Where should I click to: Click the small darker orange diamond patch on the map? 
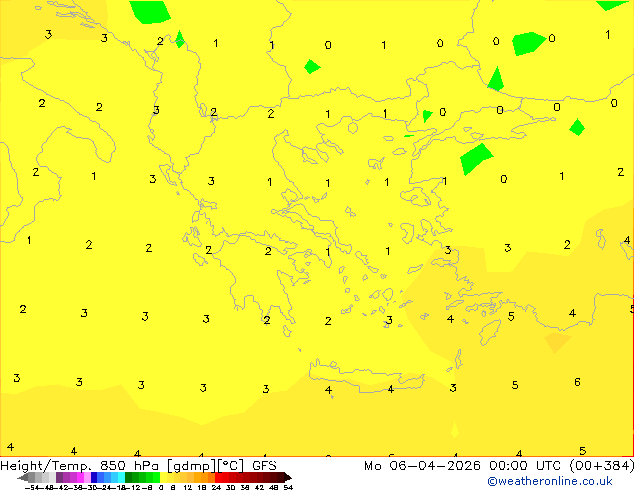tap(558, 342)
